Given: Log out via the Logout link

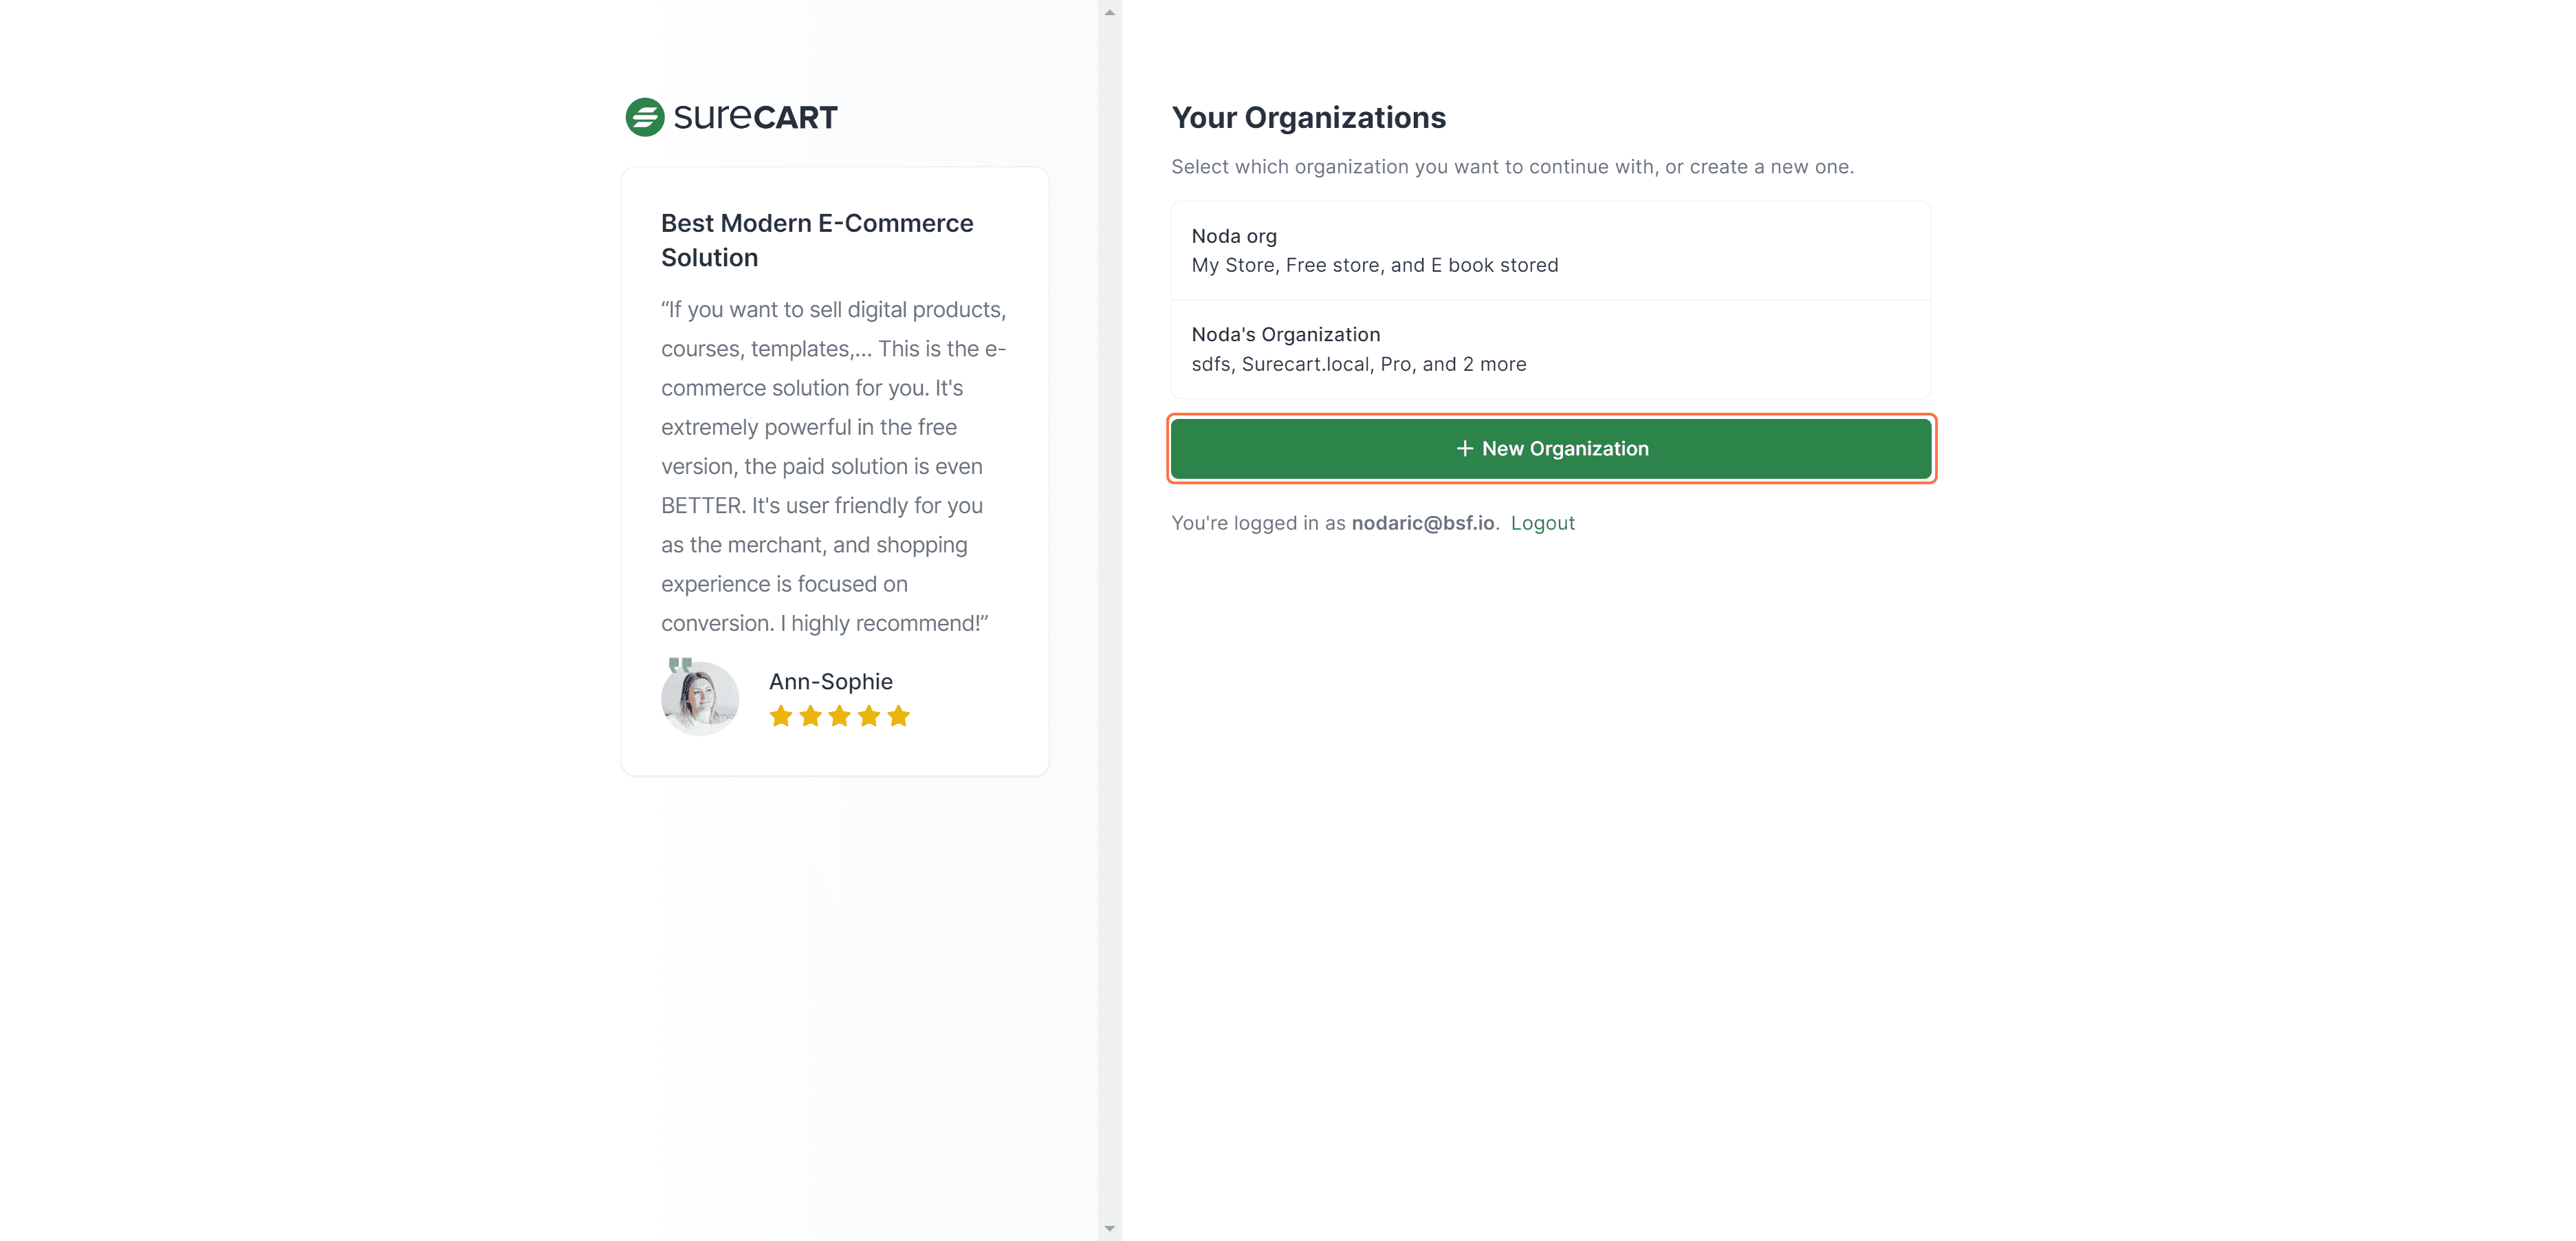Looking at the screenshot, I should pos(1542,523).
